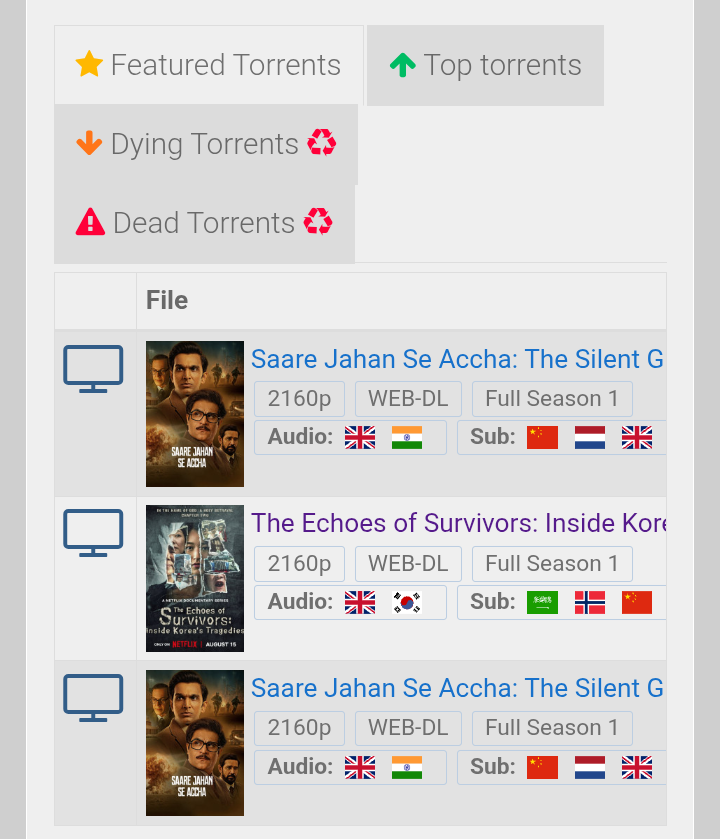Image resolution: width=720 pixels, height=839 pixels.
Task: Click the TV monitor icon in last Saare Jahan row
Action: click(93, 698)
